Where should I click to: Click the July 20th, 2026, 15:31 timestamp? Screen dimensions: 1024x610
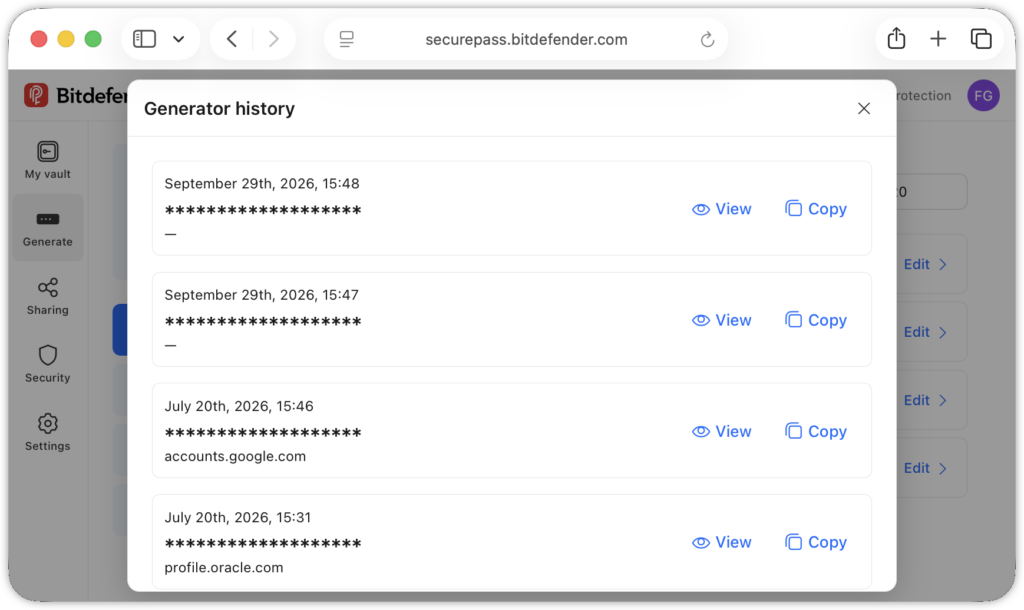point(238,517)
